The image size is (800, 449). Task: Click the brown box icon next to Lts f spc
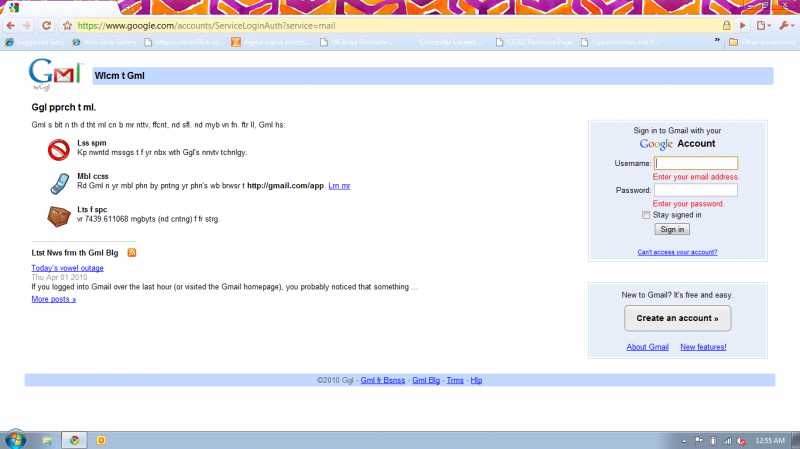pyautogui.click(x=59, y=217)
